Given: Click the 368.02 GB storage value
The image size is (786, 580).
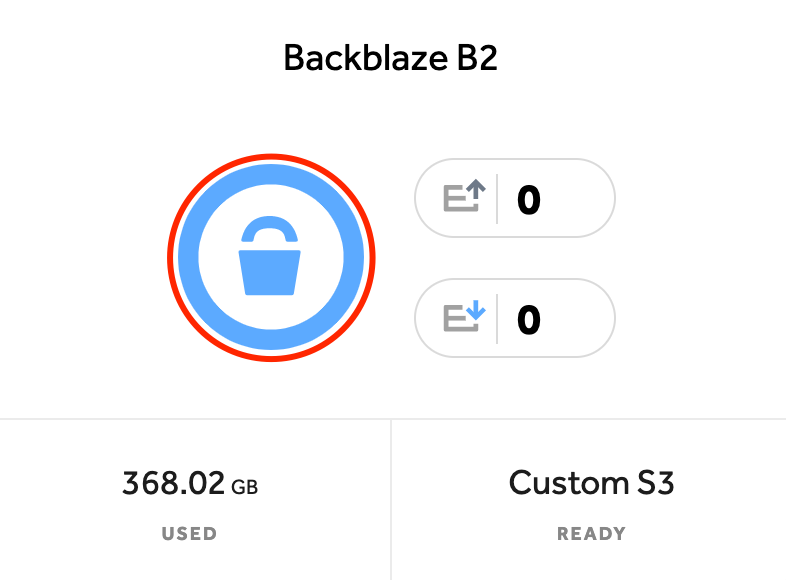Looking at the screenshot, I should pos(190,483).
